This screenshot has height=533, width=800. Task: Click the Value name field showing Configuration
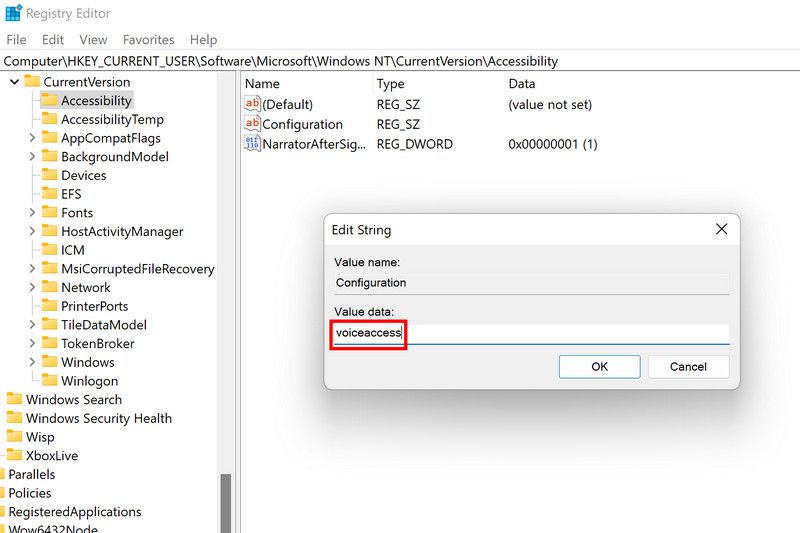coord(532,283)
